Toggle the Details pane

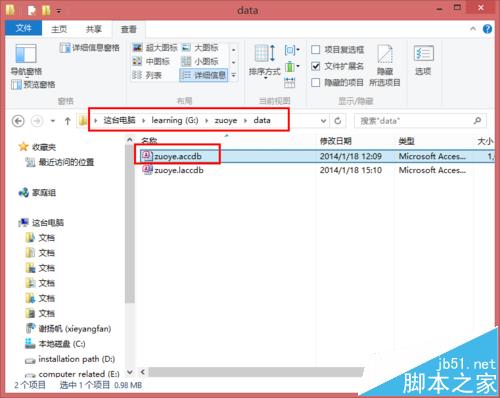pyautogui.click(x=89, y=48)
